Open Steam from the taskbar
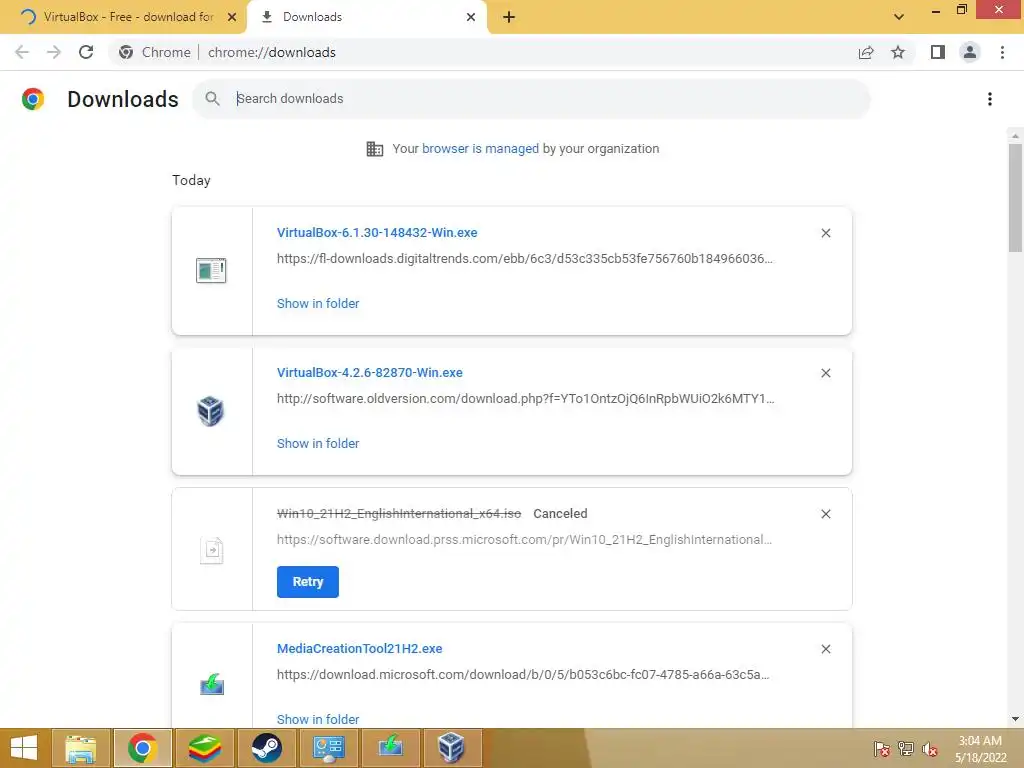1024x768 pixels. [x=266, y=748]
